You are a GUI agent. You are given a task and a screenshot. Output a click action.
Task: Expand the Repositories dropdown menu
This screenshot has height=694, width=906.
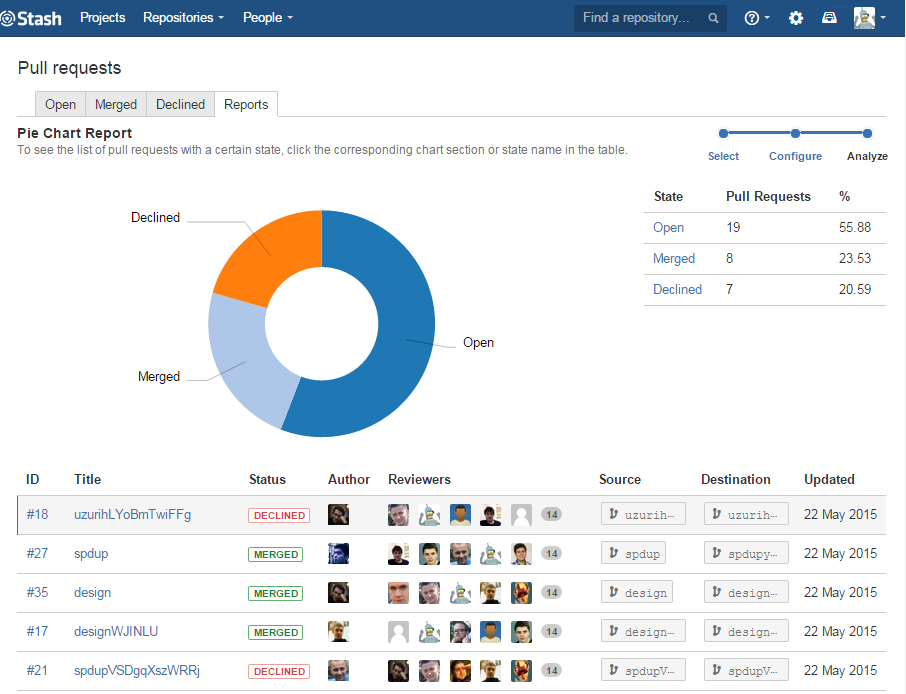pyautogui.click(x=183, y=18)
